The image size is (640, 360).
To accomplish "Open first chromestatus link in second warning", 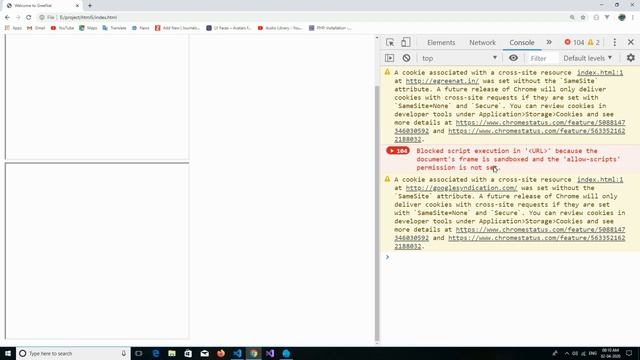I will tap(540, 229).
